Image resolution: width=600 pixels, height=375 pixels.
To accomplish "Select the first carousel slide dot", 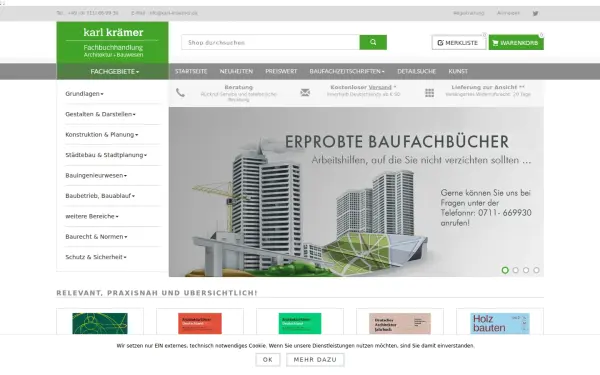I will point(505,270).
